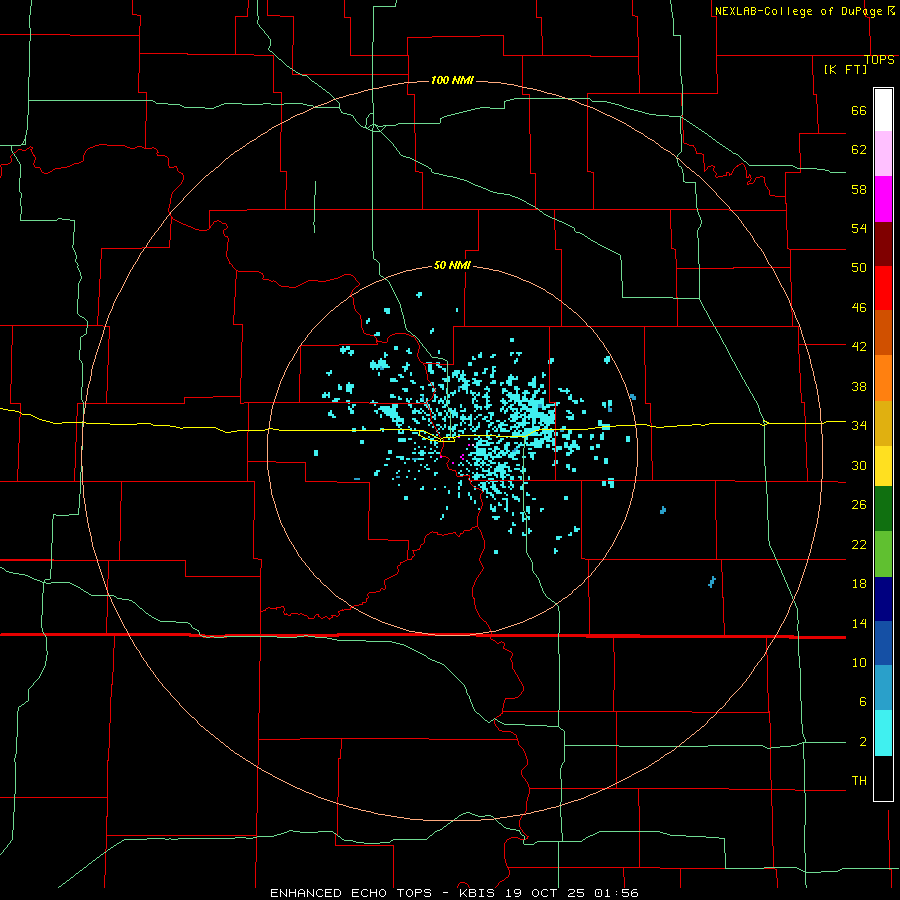Select the magenta swatch in the color scale
This screenshot has width=900, height=900.
point(883,199)
